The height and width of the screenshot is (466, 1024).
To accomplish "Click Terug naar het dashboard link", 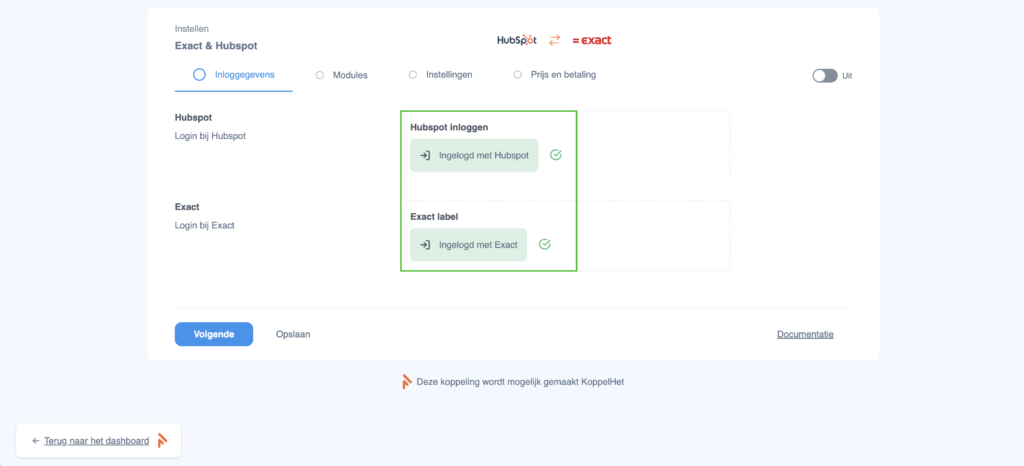I will [97, 441].
